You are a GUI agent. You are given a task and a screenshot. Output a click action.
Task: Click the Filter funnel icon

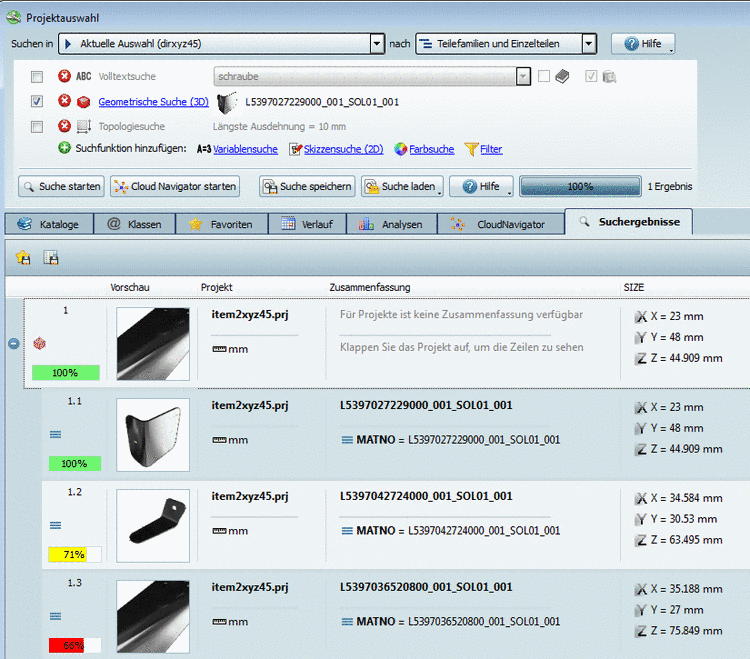click(471, 149)
